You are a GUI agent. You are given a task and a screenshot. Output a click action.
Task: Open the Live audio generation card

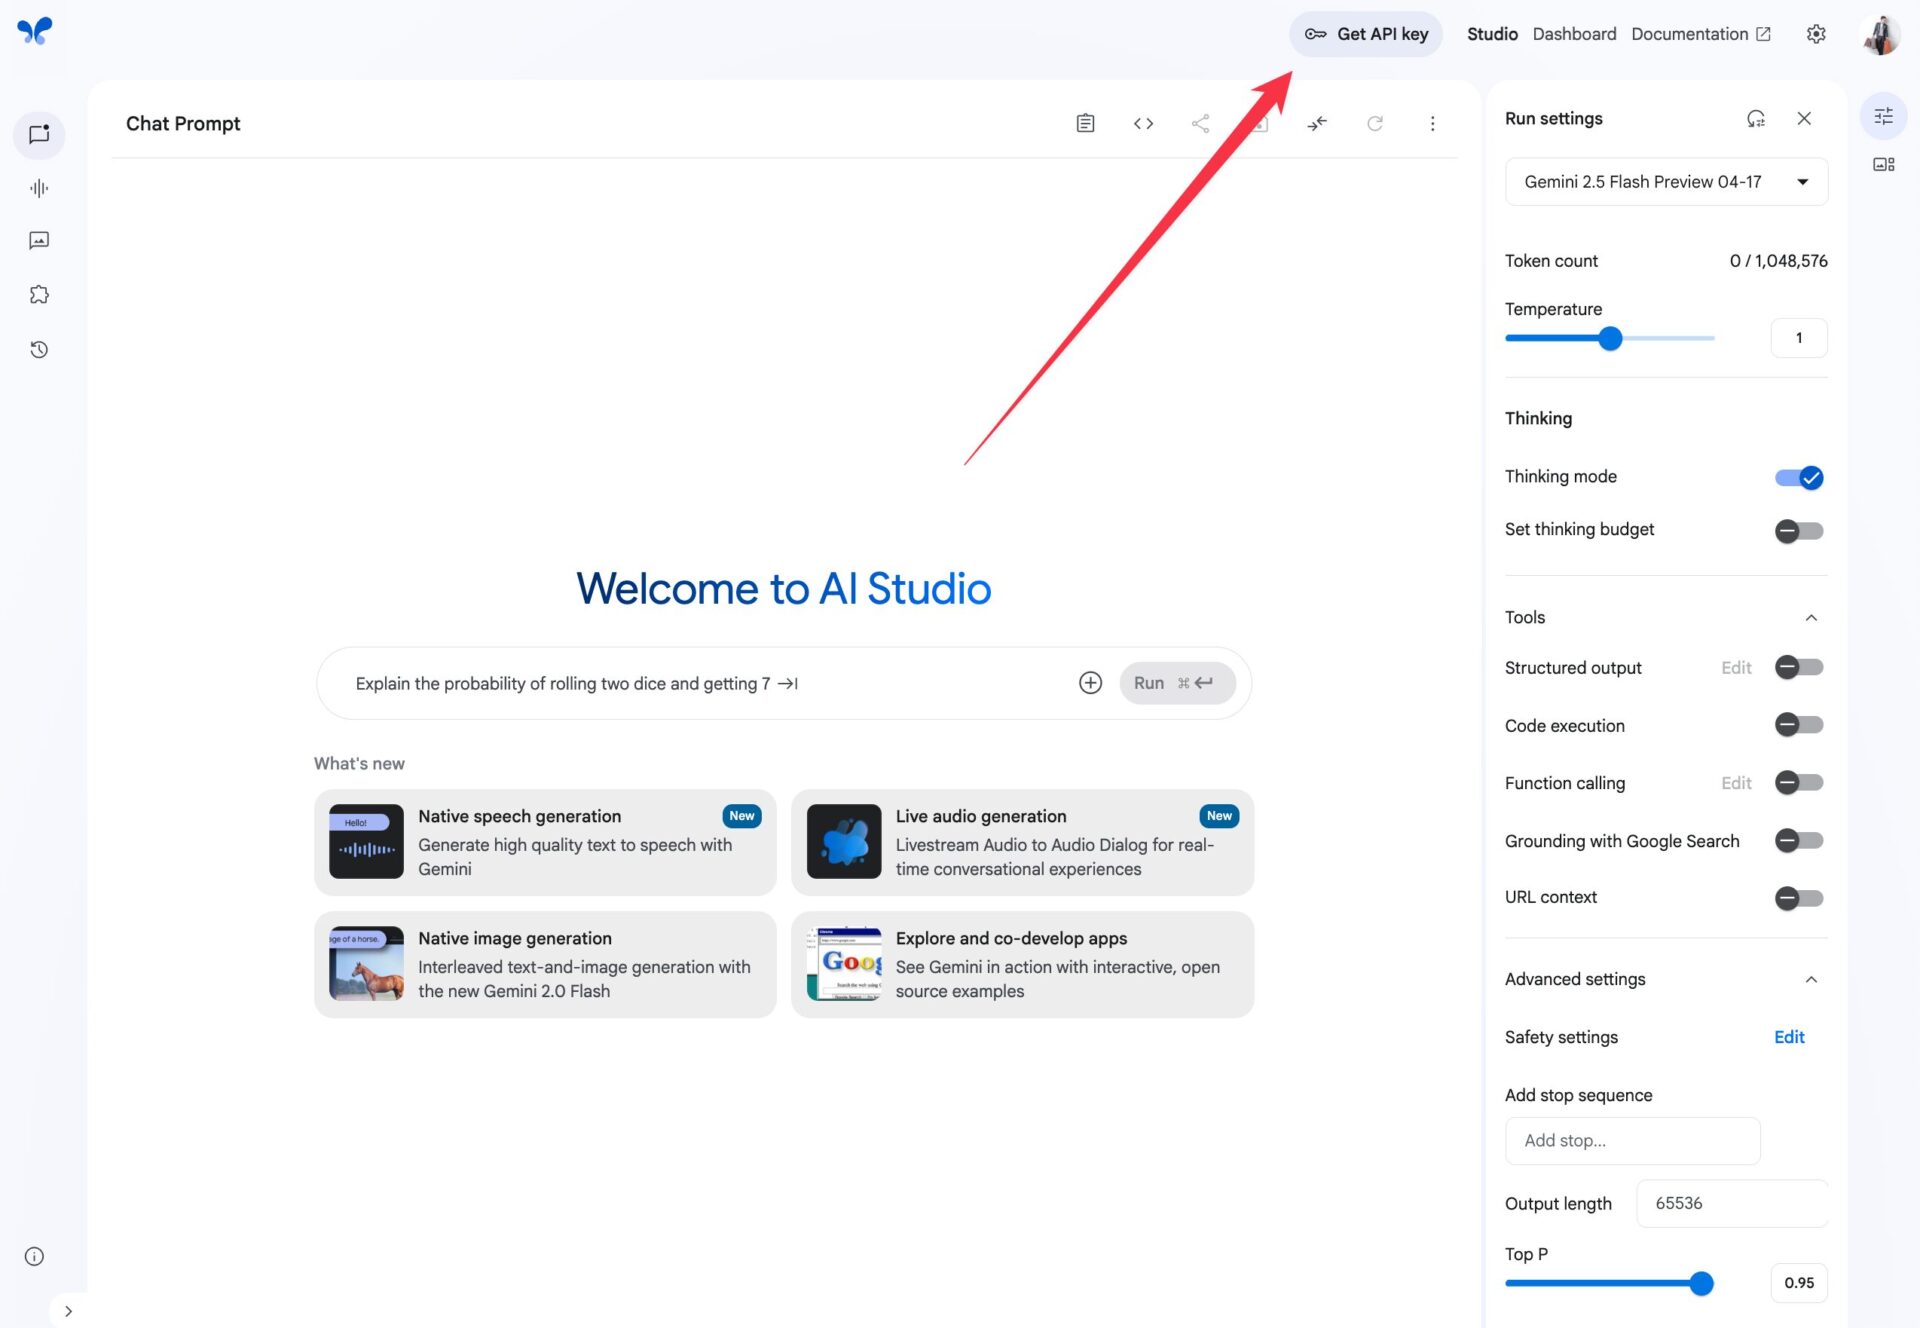(1022, 842)
